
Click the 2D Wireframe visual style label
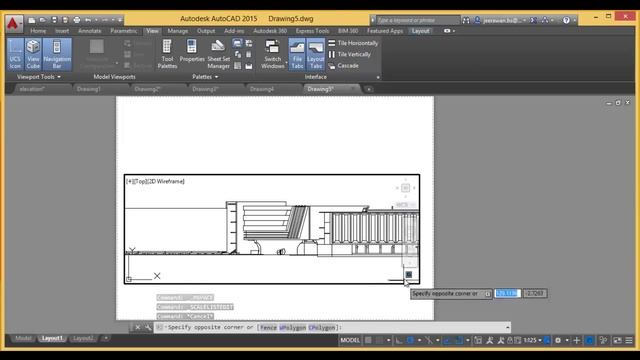tap(166, 181)
